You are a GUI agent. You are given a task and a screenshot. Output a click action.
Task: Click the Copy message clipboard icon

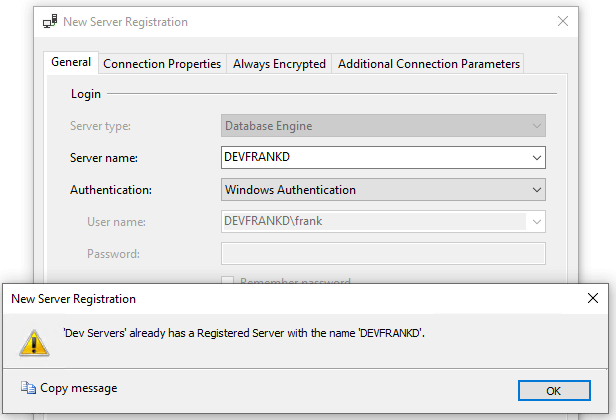coord(27,388)
